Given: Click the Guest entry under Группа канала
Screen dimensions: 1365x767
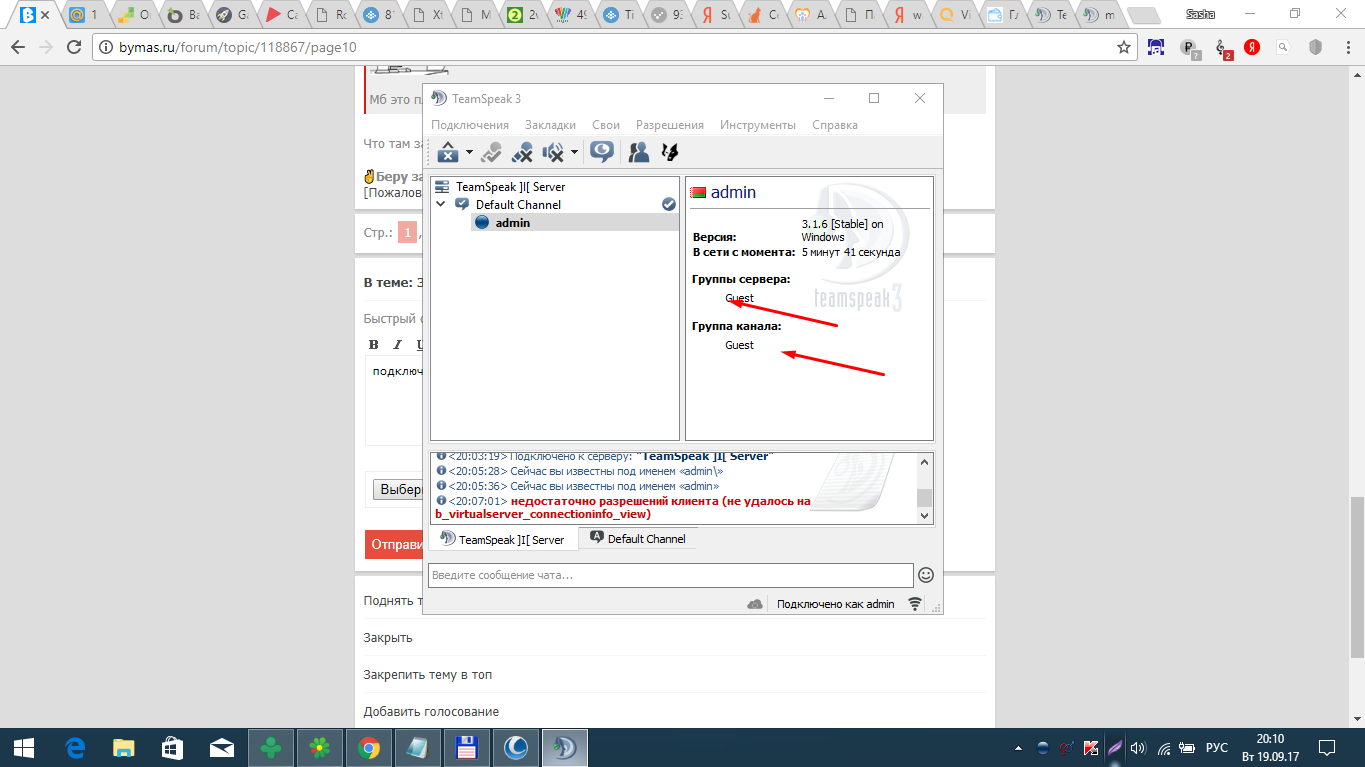Looking at the screenshot, I should 740,345.
